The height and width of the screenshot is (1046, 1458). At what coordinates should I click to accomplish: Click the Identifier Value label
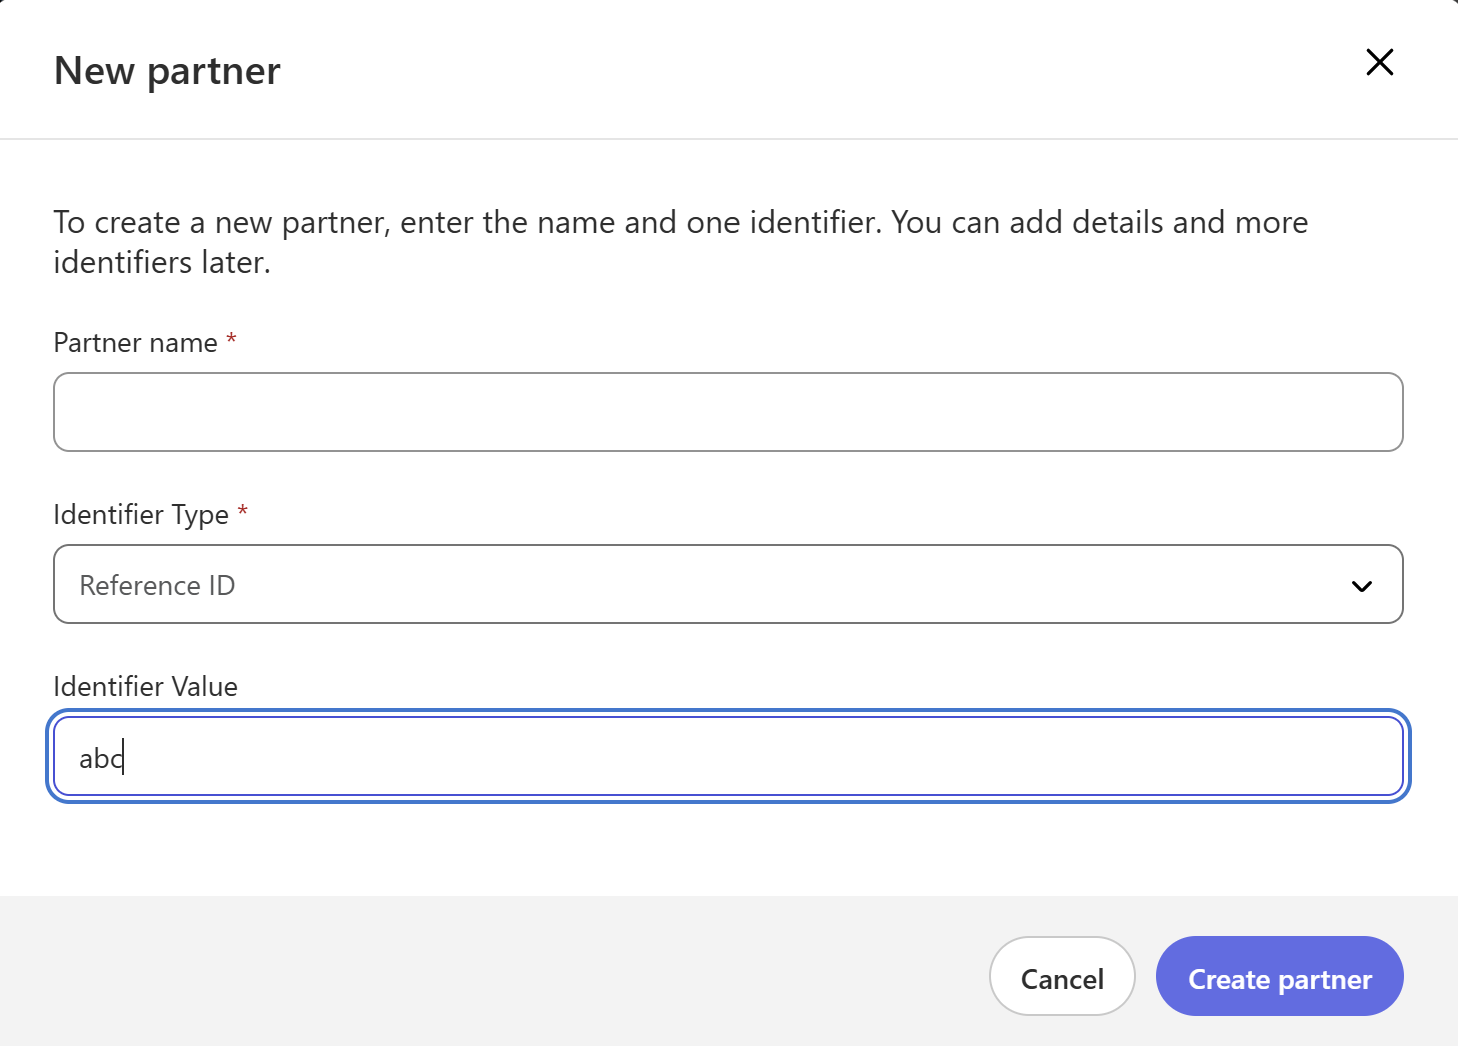[x=145, y=687]
